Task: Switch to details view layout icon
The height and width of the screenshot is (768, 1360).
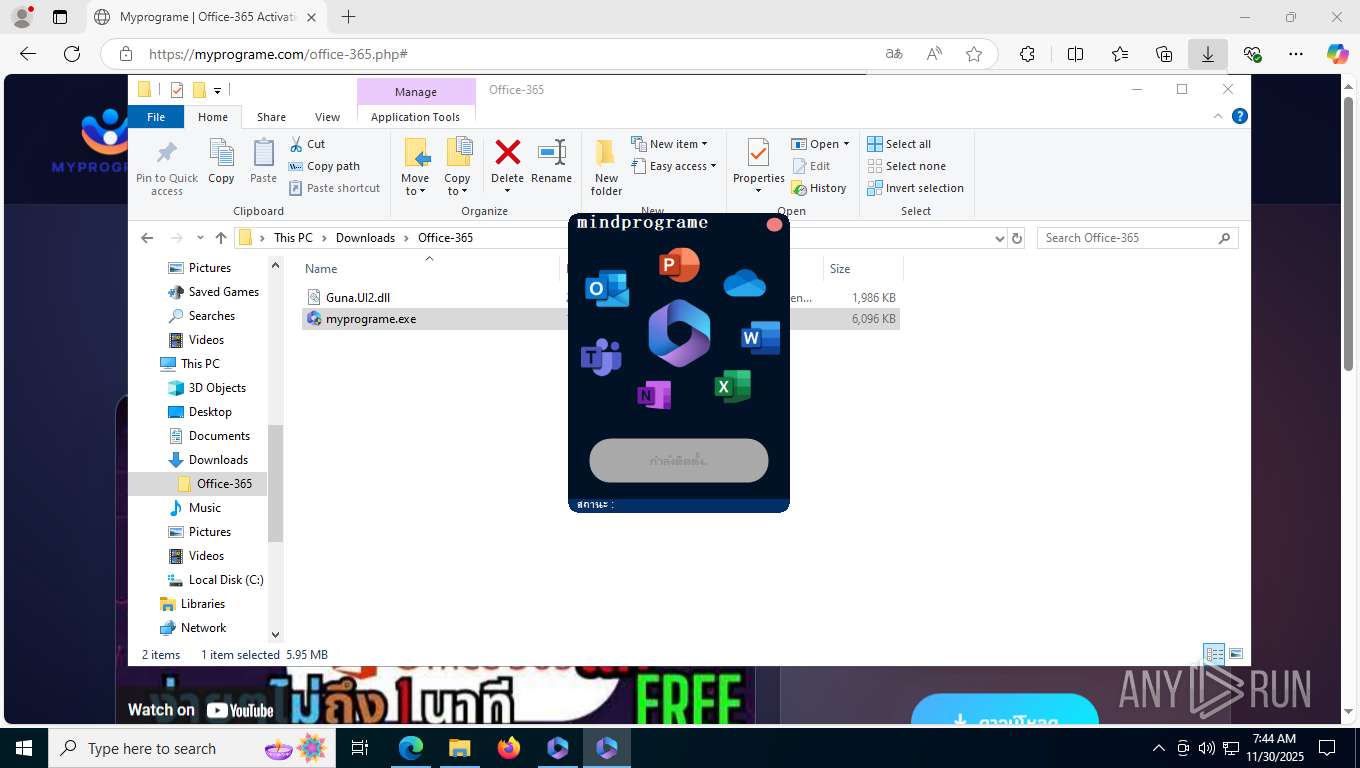Action: [x=1214, y=654]
